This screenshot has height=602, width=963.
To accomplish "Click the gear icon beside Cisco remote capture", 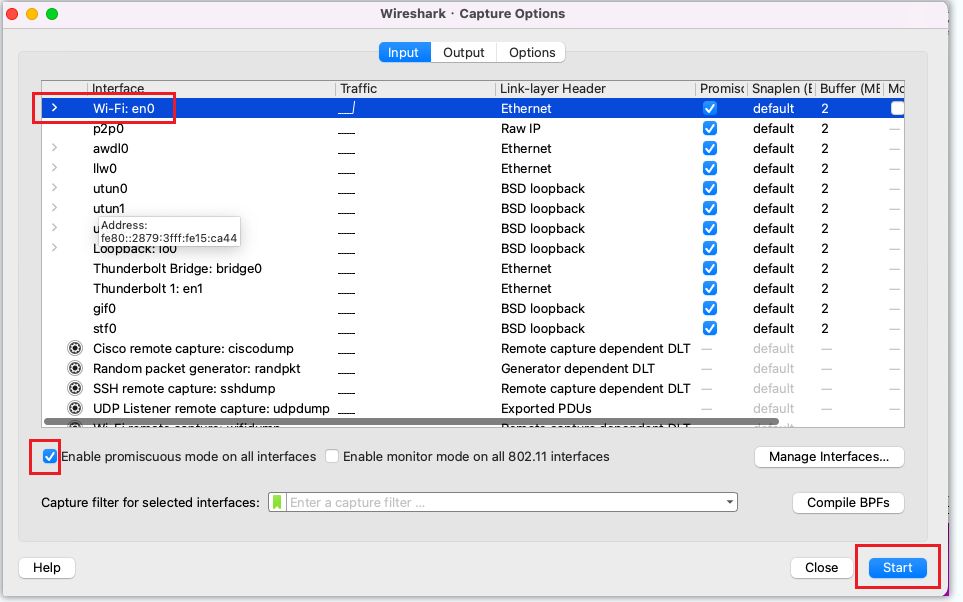I will 74,349.
